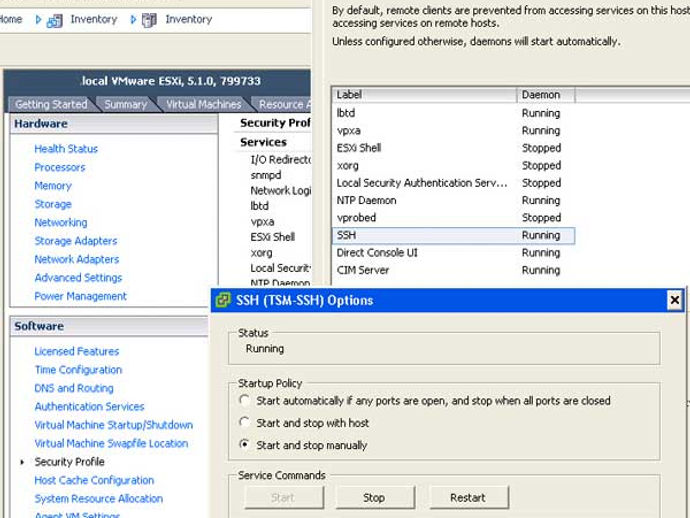Viewport: 690px width, 518px height.
Task: Open DNS and Routing link
Action: click(x=74, y=388)
